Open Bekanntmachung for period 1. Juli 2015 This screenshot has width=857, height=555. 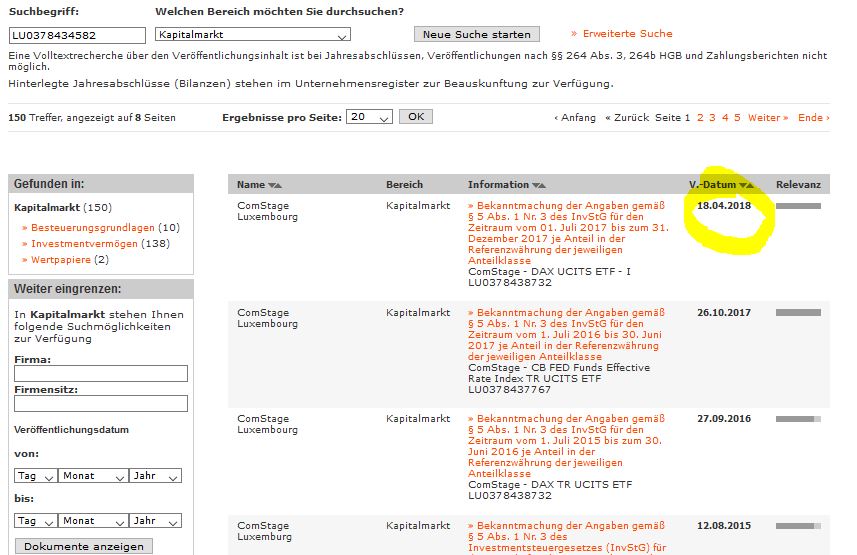pos(566,446)
